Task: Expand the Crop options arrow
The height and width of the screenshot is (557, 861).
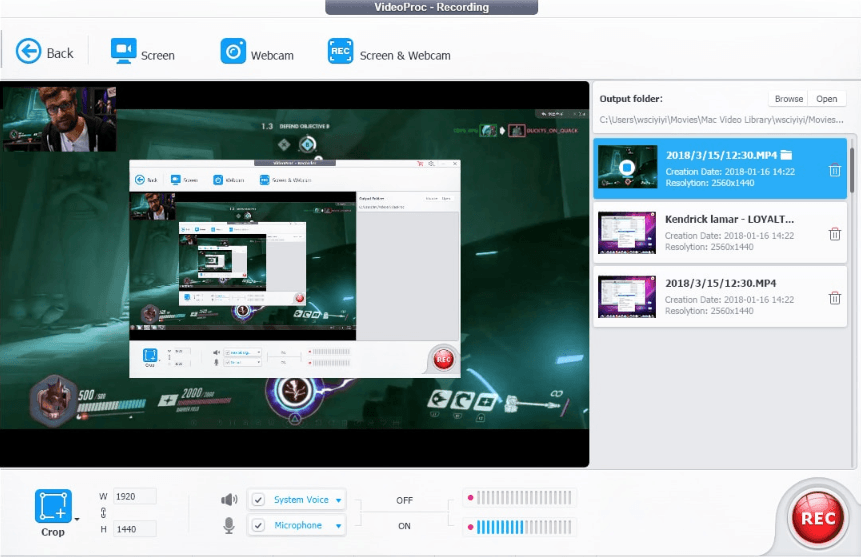Action: (76, 519)
